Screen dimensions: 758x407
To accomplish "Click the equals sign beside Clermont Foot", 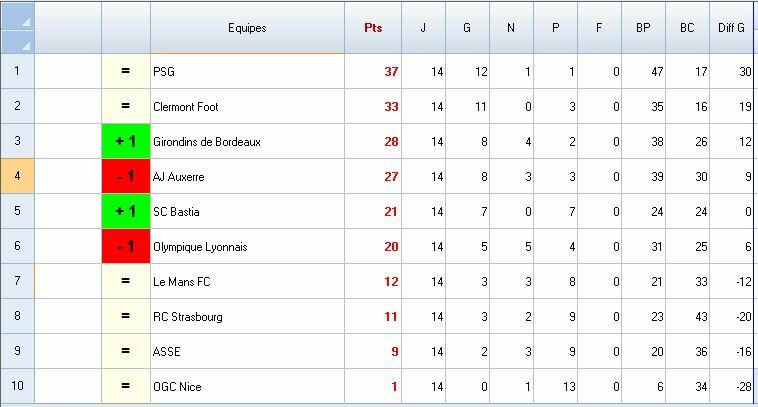I will tap(126, 107).
